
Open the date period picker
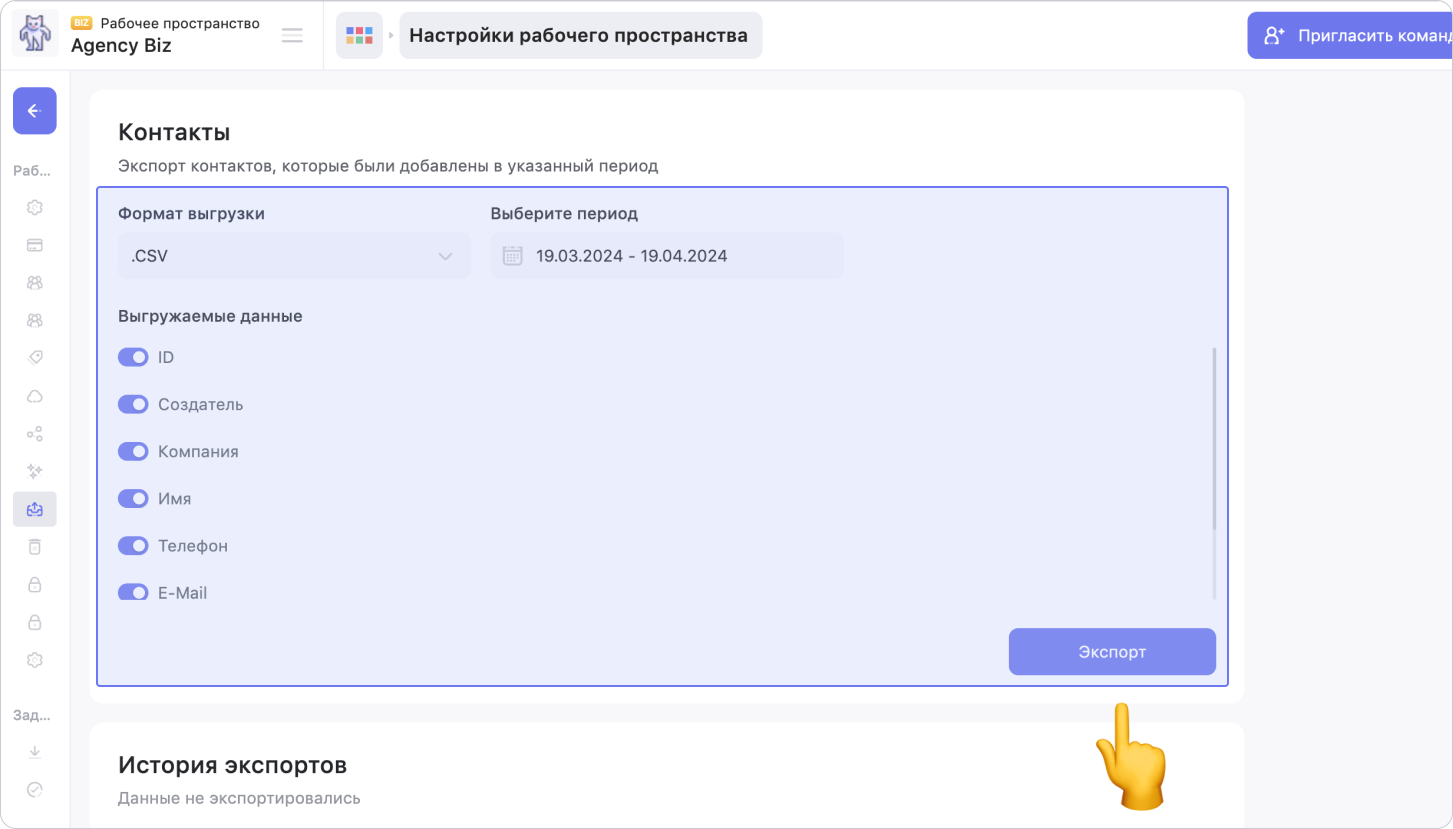coord(667,256)
